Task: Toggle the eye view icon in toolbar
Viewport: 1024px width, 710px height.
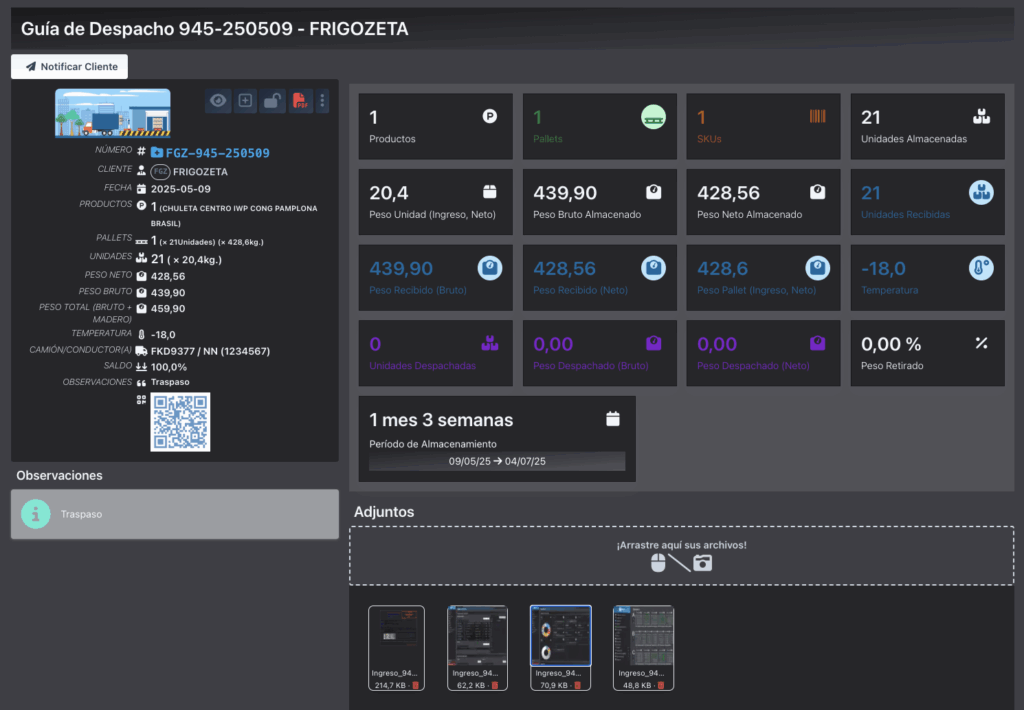Action: 218,101
